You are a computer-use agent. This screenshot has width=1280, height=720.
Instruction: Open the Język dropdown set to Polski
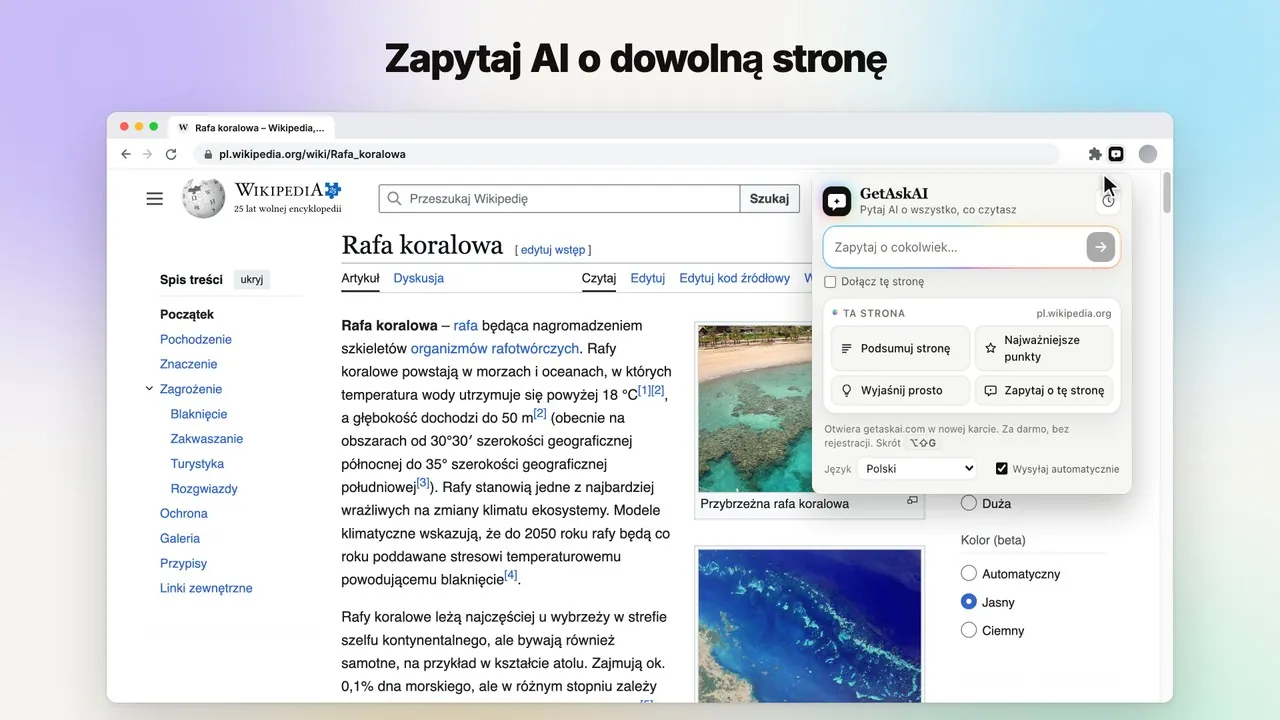pyautogui.click(x=918, y=469)
